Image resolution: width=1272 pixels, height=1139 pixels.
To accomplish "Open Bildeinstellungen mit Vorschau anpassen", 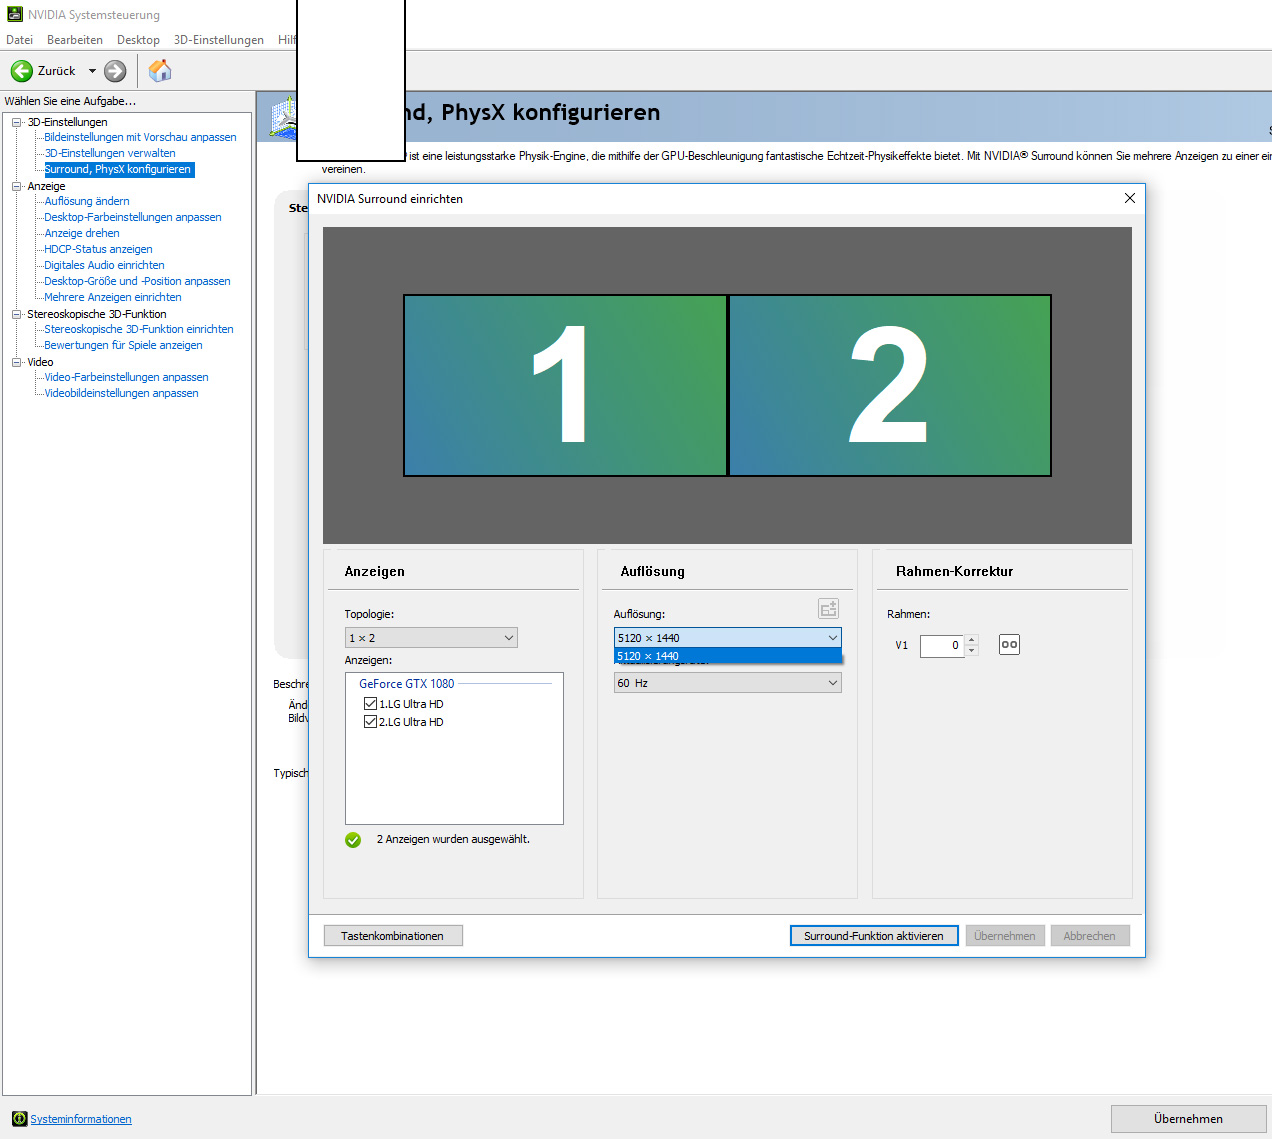I will point(140,137).
